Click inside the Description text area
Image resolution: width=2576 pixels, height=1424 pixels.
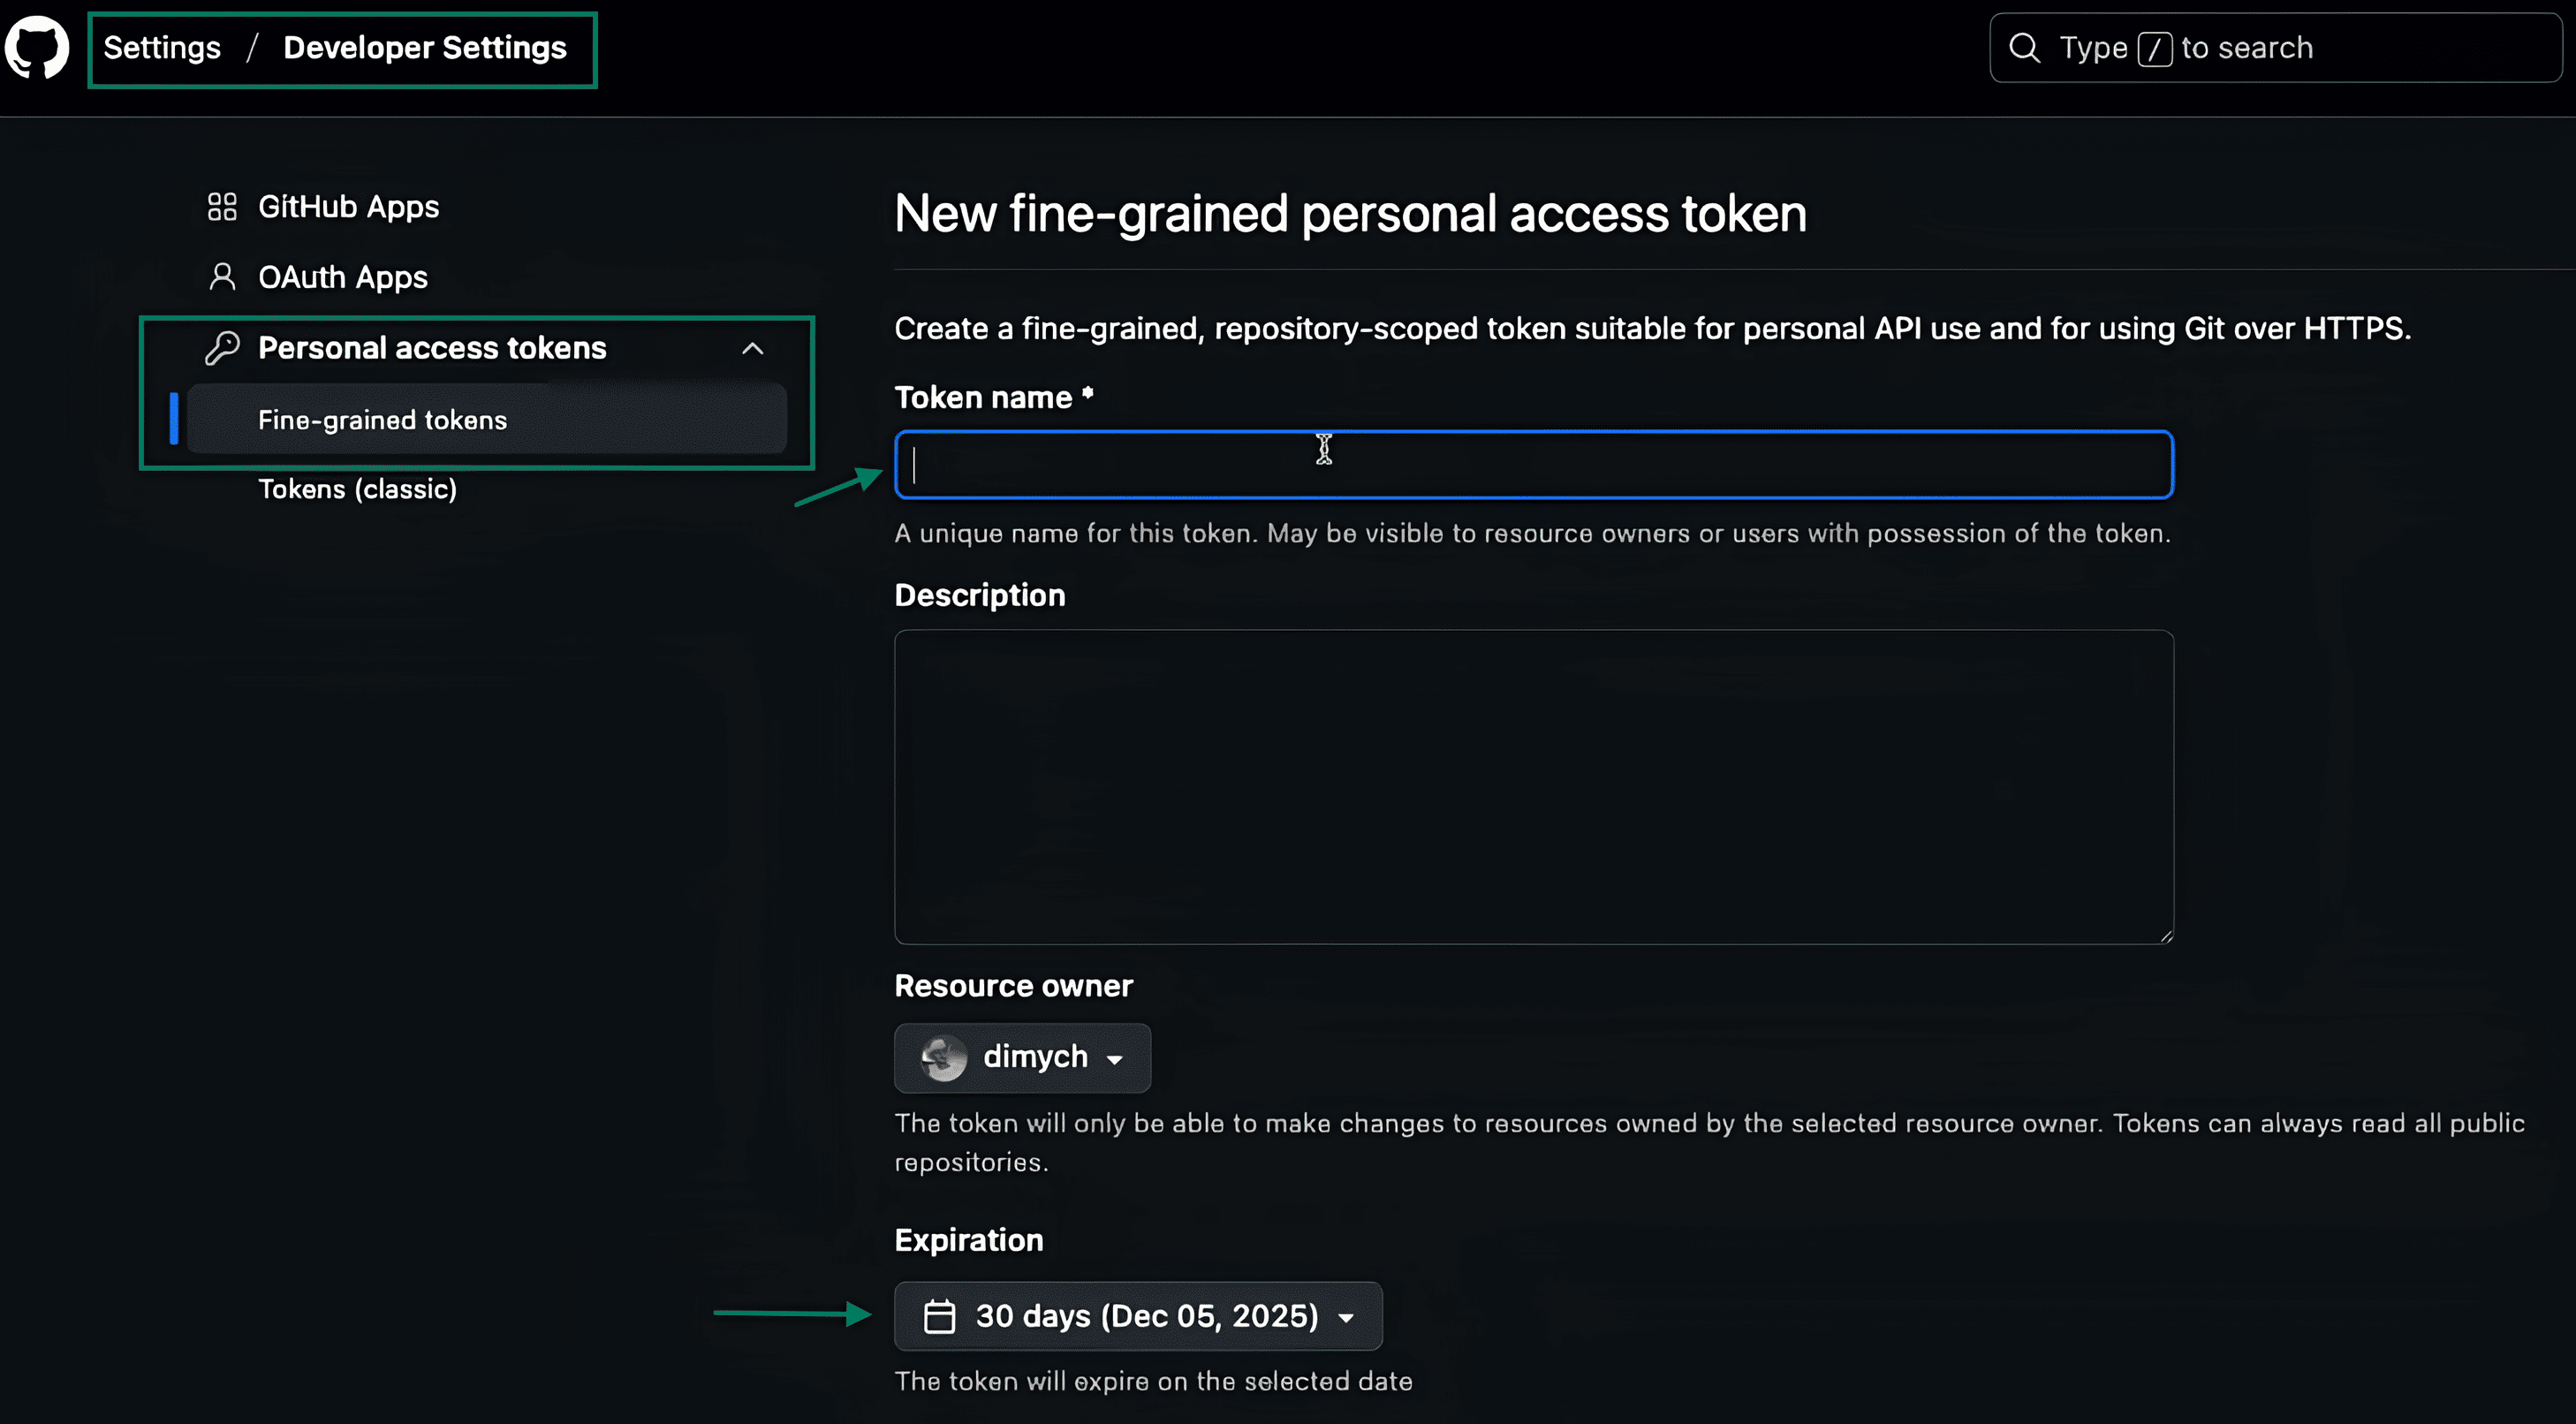[1533, 786]
